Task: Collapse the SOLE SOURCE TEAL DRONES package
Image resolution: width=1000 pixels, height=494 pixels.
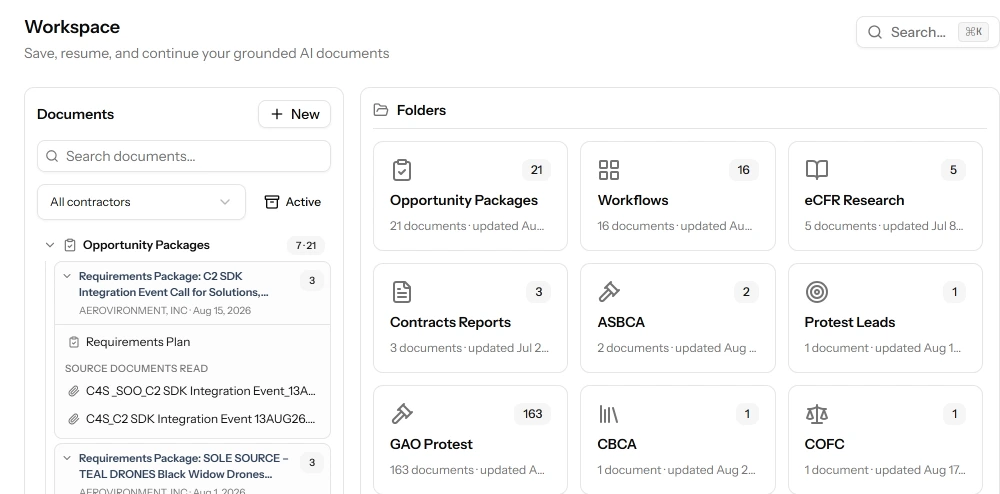Action: pos(66,458)
